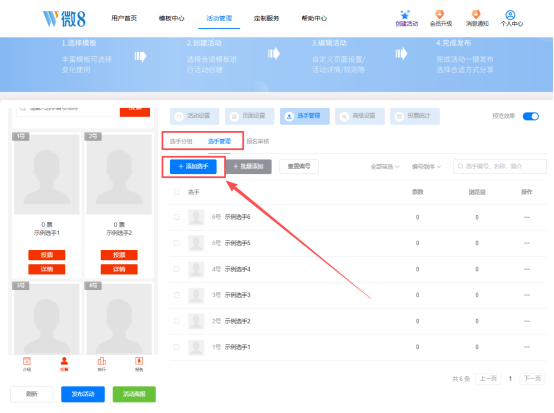Click avatar icon of 示例选手2 row
Image resolution: width=554 pixels, height=413 pixels.
pyautogui.click(x=196, y=321)
